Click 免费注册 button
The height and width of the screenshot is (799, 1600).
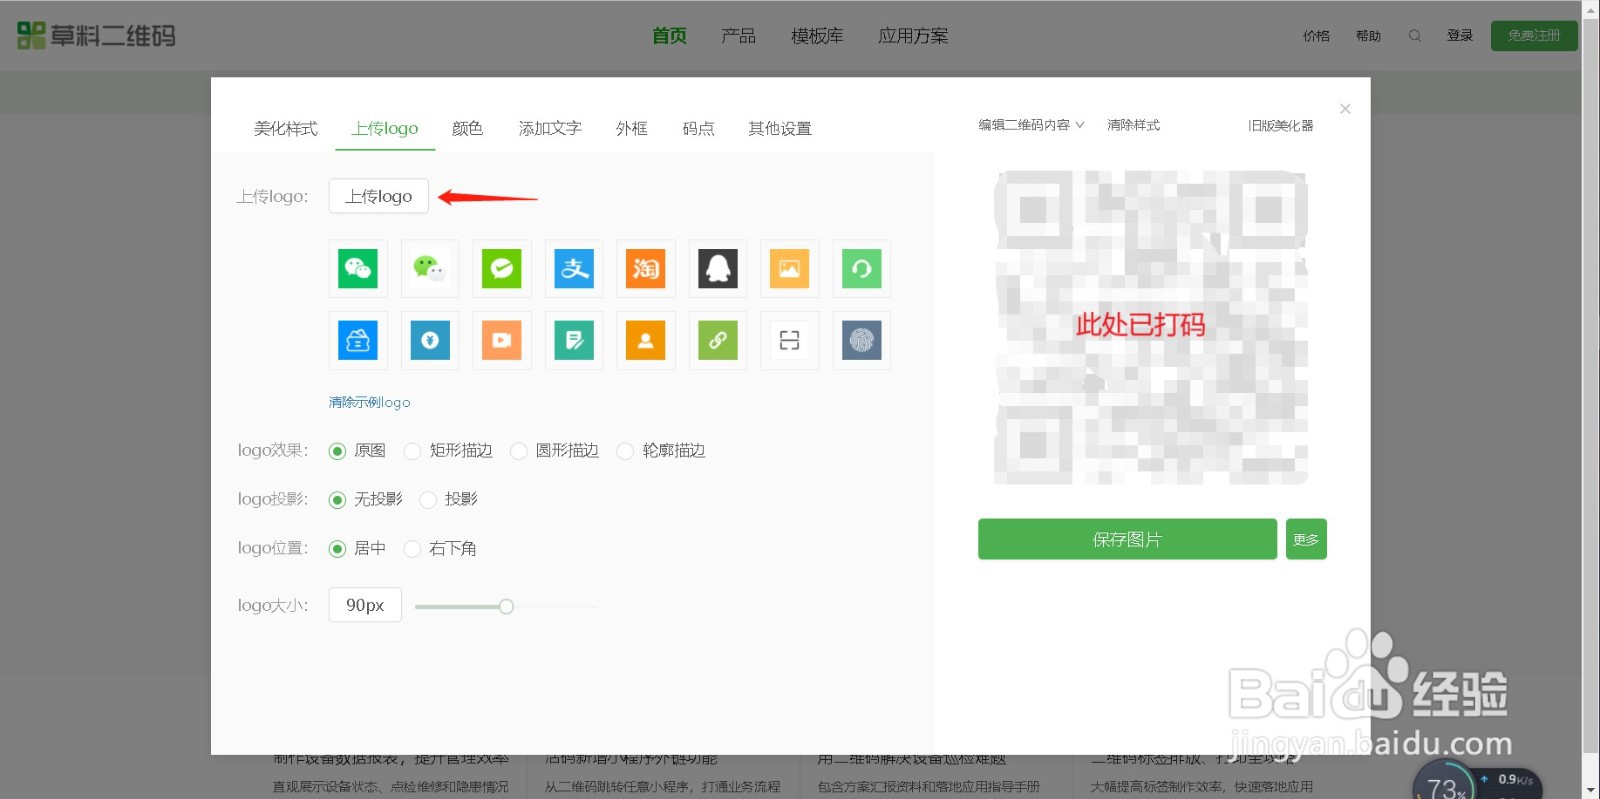(x=1534, y=36)
